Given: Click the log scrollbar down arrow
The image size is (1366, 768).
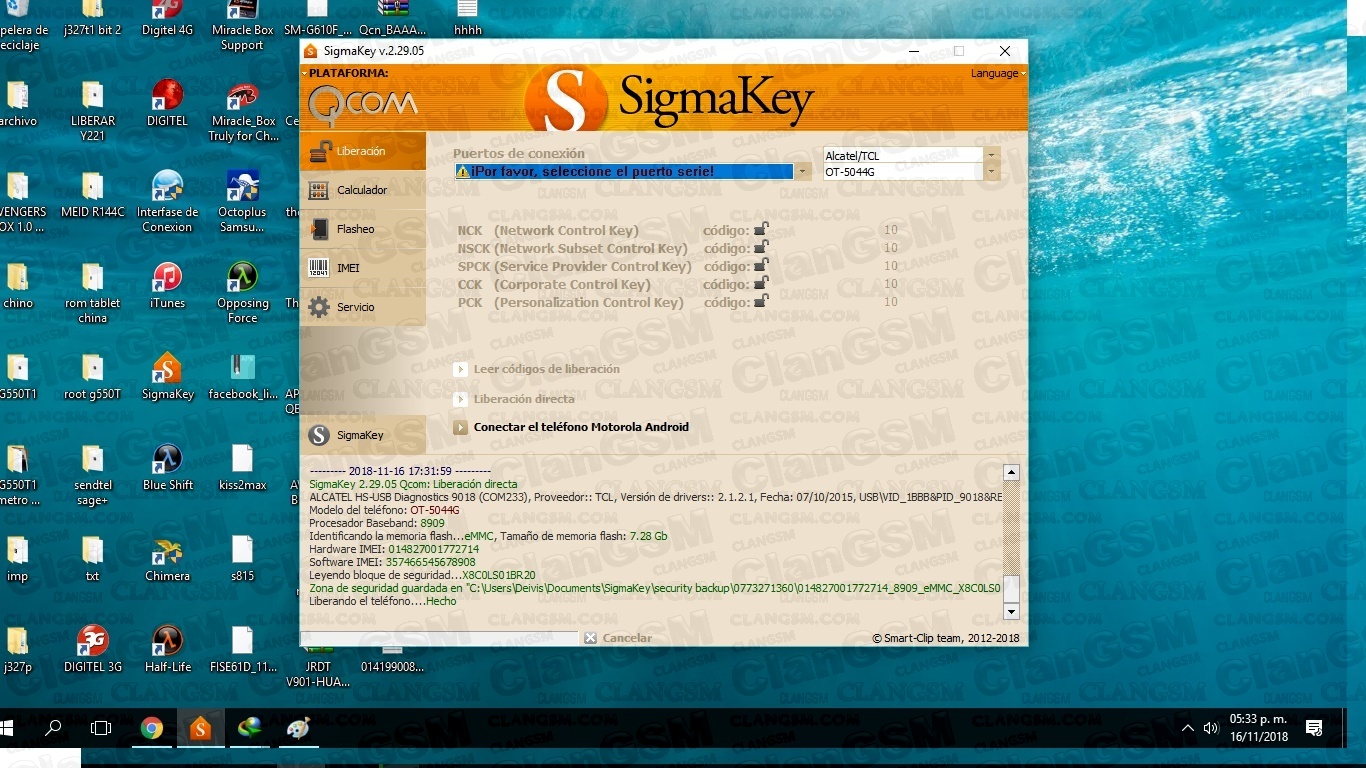Looking at the screenshot, I should [1011, 611].
